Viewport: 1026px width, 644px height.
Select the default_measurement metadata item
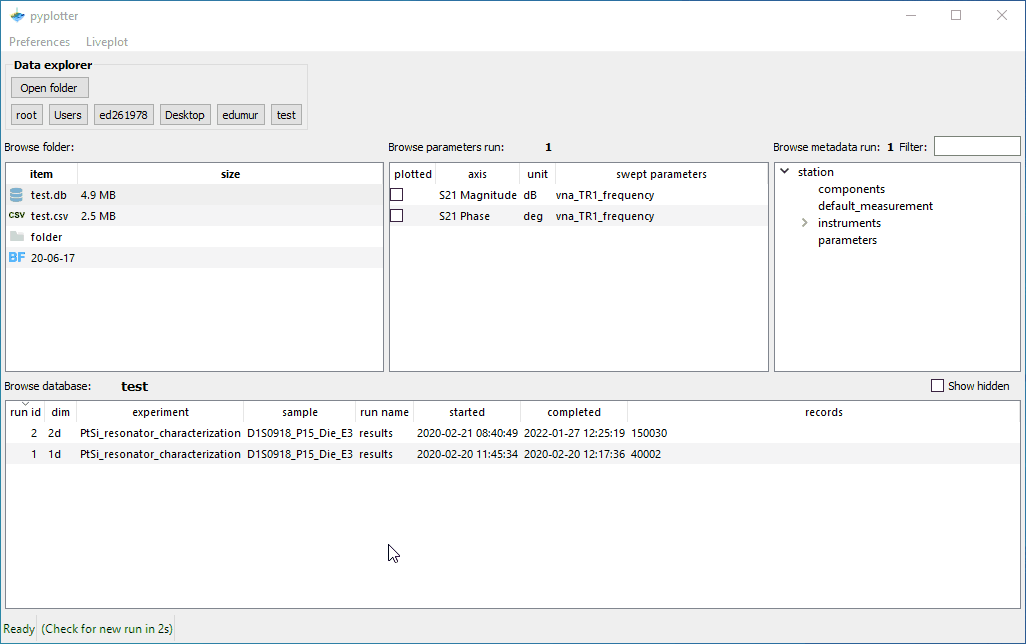pyautogui.click(x=876, y=206)
